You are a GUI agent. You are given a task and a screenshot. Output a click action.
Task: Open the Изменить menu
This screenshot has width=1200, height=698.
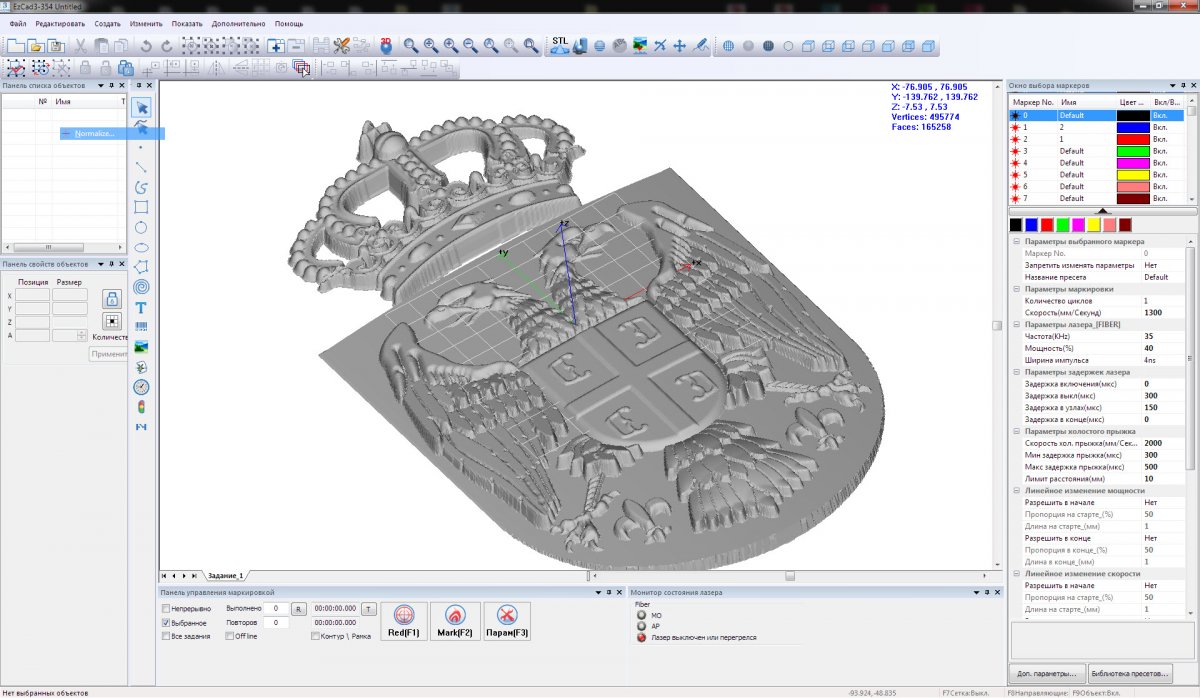pos(146,23)
